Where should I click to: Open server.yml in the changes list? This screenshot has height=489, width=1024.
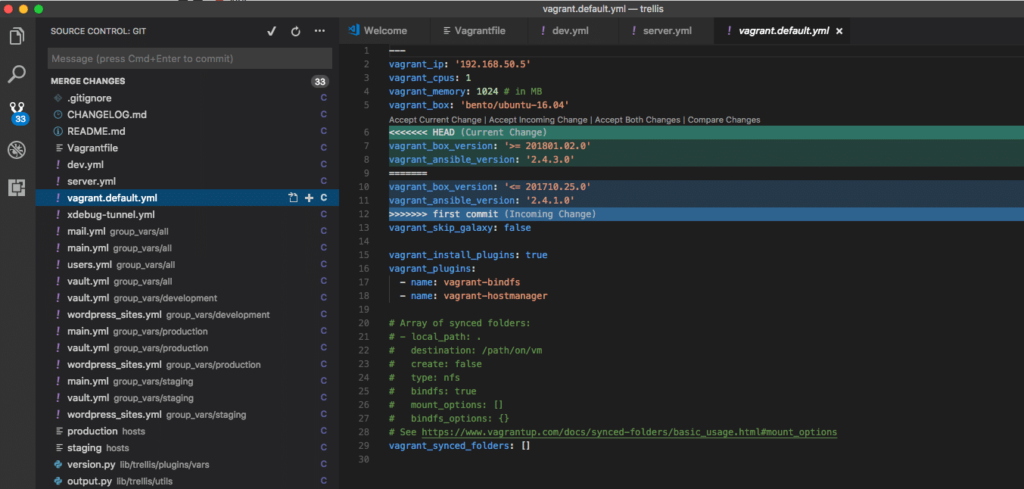pos(187,181)
